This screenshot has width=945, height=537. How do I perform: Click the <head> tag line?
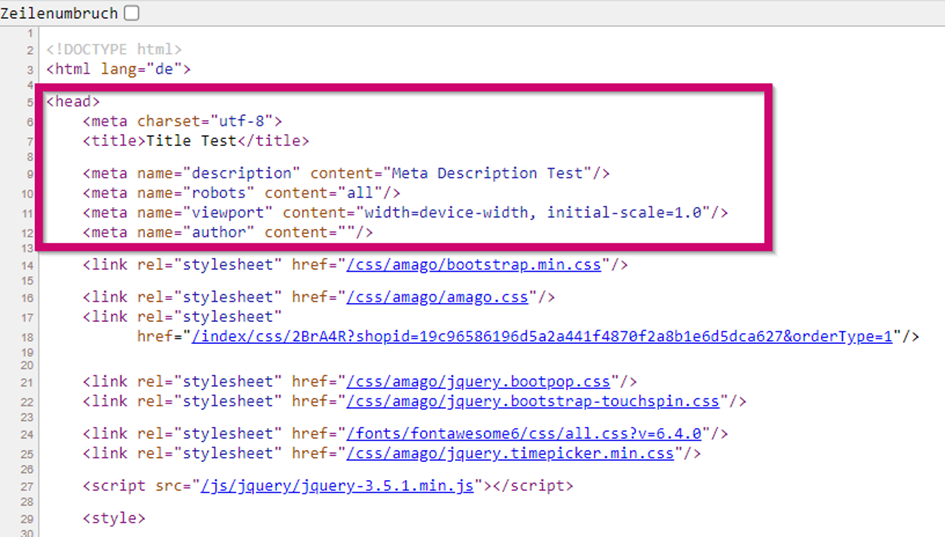pyautogui.click(x=73, y=101)
